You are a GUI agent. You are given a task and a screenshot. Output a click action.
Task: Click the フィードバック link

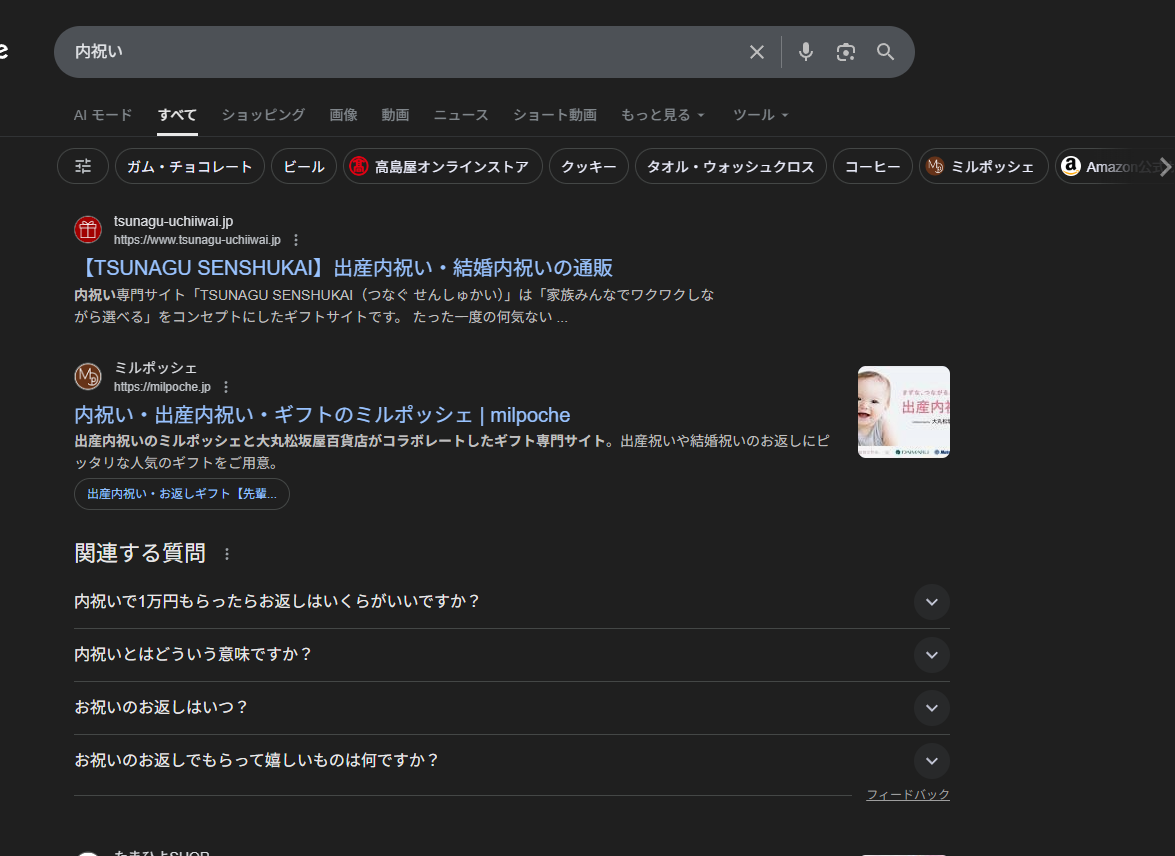pos(907,795)
